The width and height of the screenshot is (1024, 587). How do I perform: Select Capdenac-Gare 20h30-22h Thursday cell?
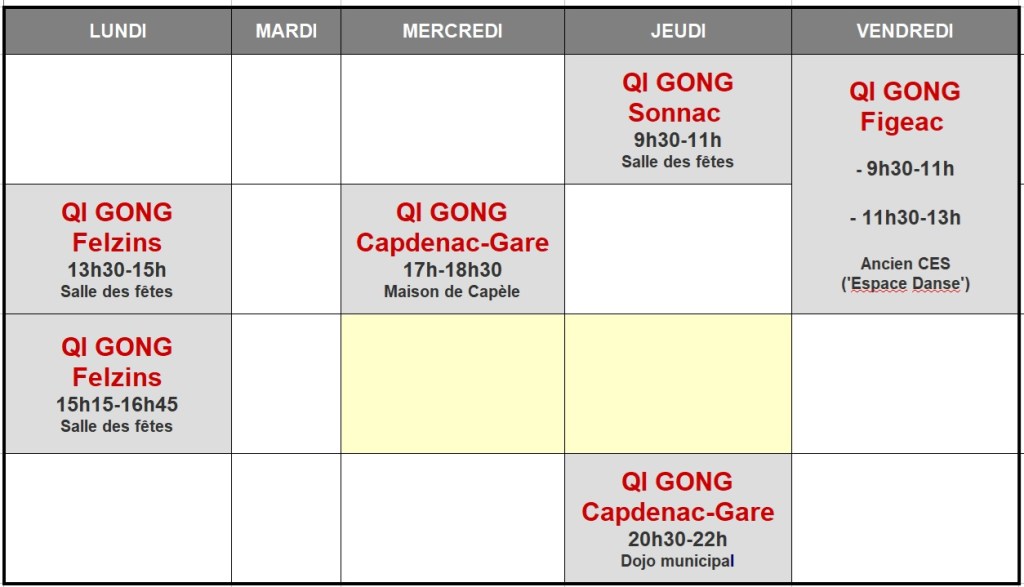pos(678,518)
